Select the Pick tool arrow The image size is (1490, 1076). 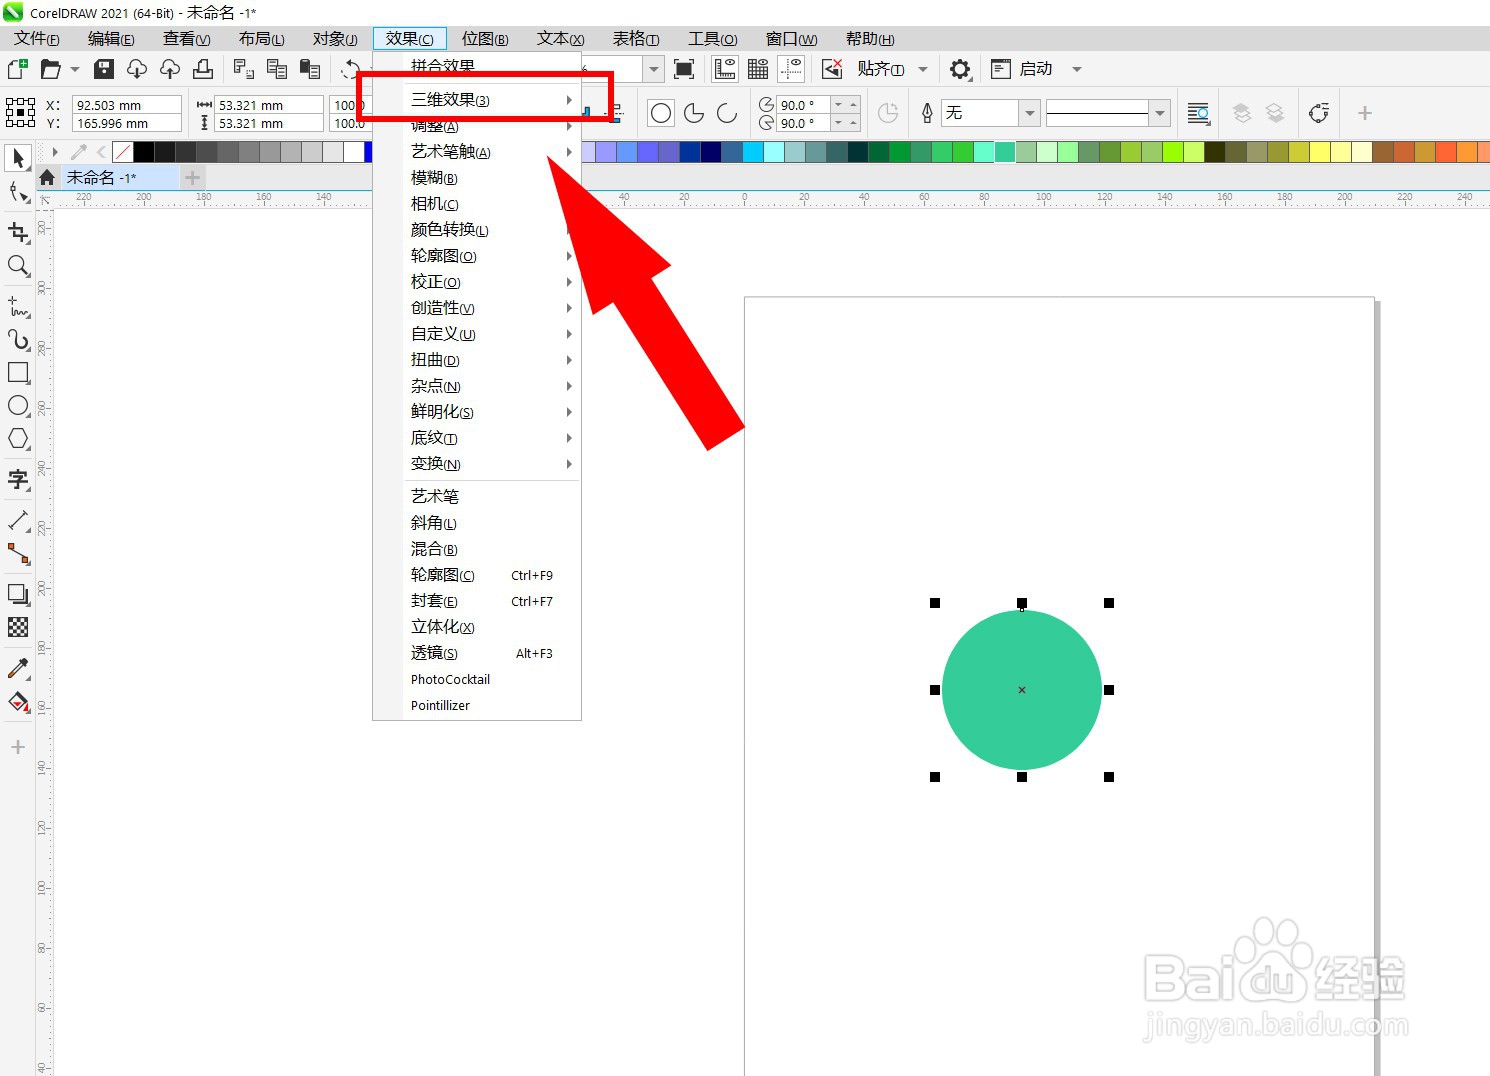(x=18, y=158)
